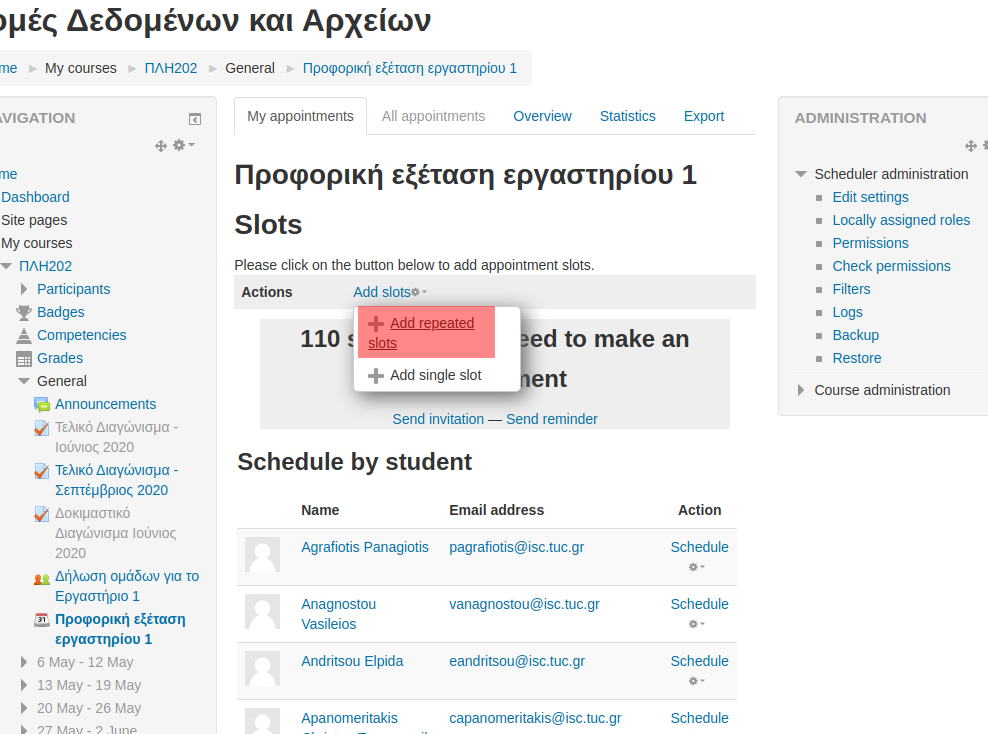This screenshot has width=988, height=734.
Task: Collapse the Scheduler administration section
Action: tap(801, 174)
